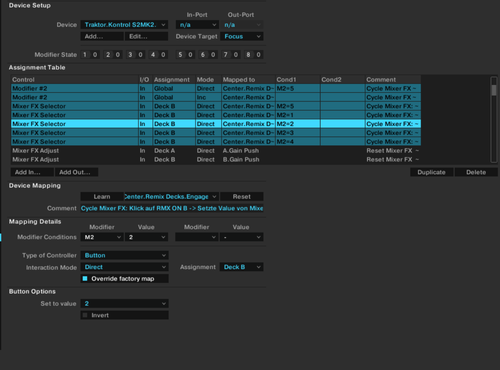
Task: Click Modifier State 5 value box
Action: [190, 55]
